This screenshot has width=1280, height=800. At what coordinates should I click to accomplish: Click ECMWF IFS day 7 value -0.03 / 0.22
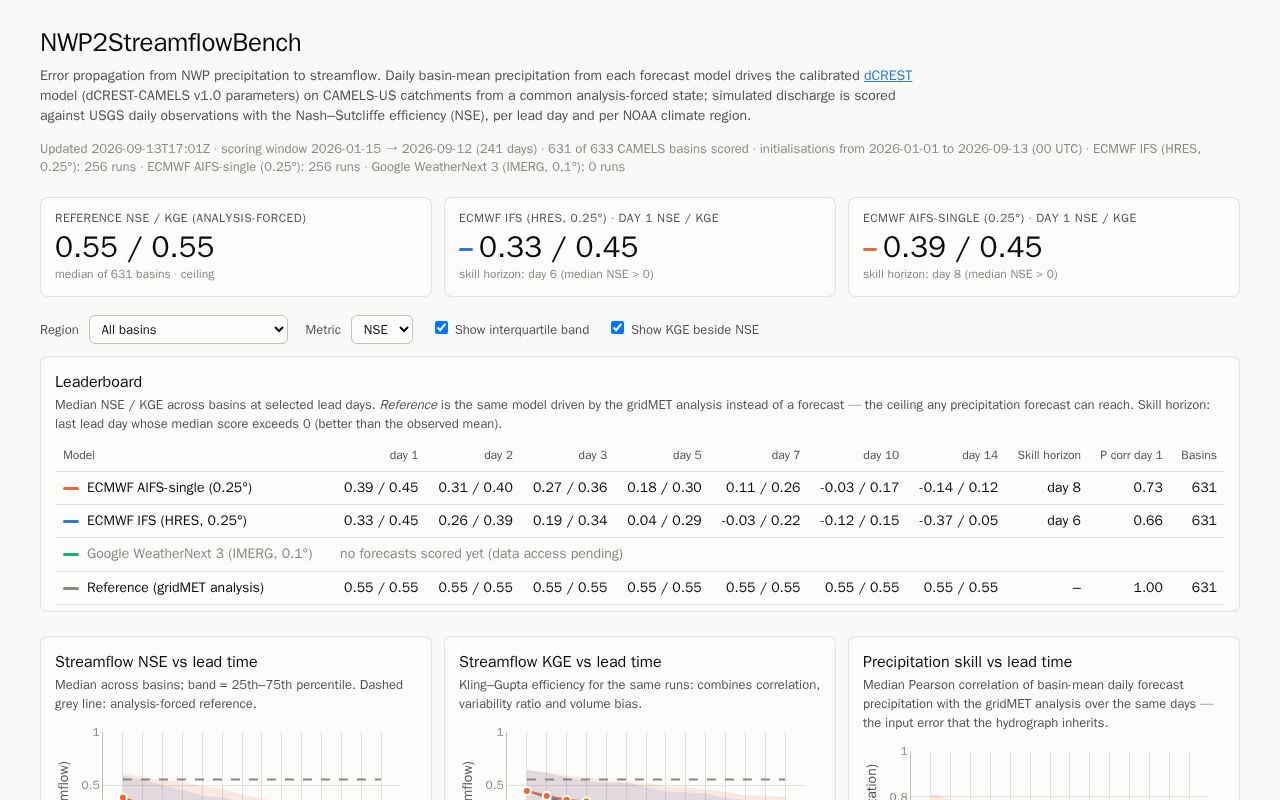click(761, 521)
